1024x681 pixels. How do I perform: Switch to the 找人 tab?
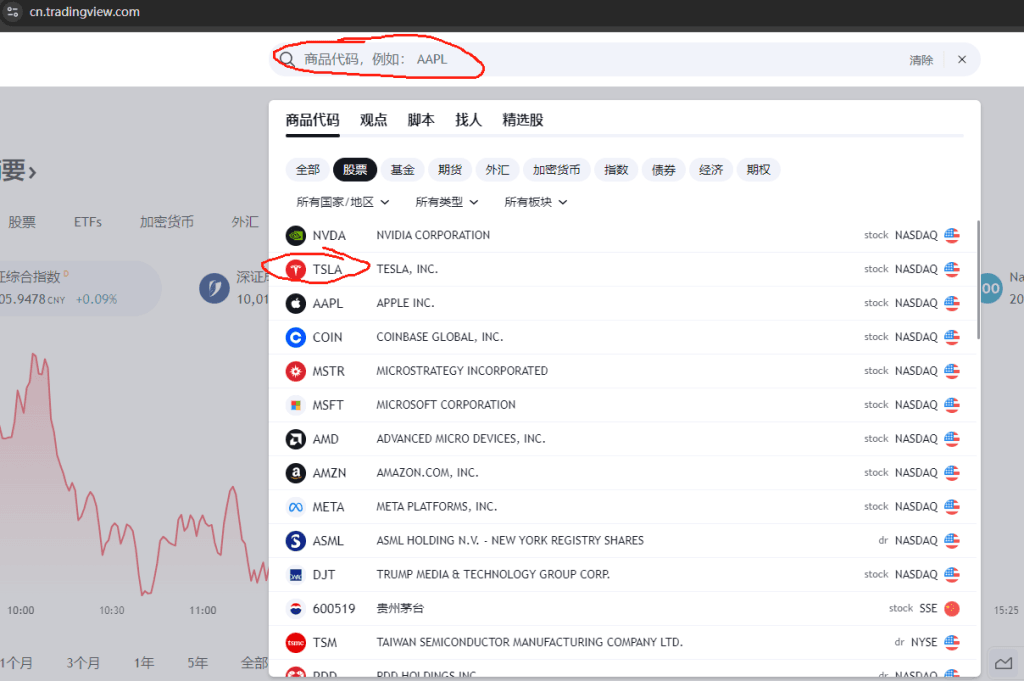coord(468,120)
